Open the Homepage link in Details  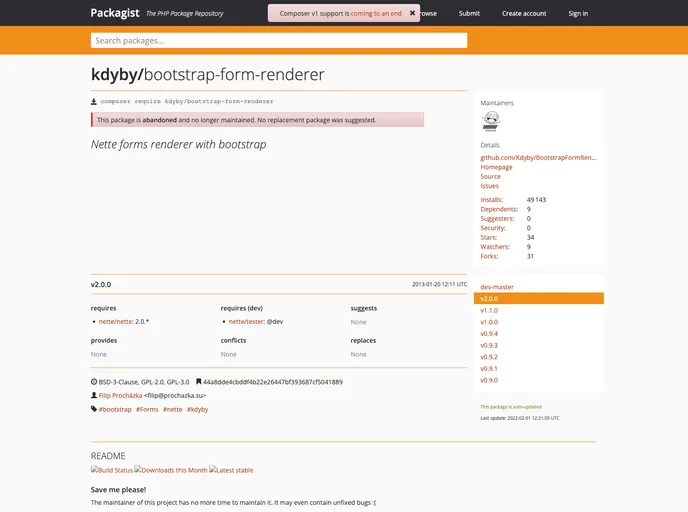(x=496, y=167)
